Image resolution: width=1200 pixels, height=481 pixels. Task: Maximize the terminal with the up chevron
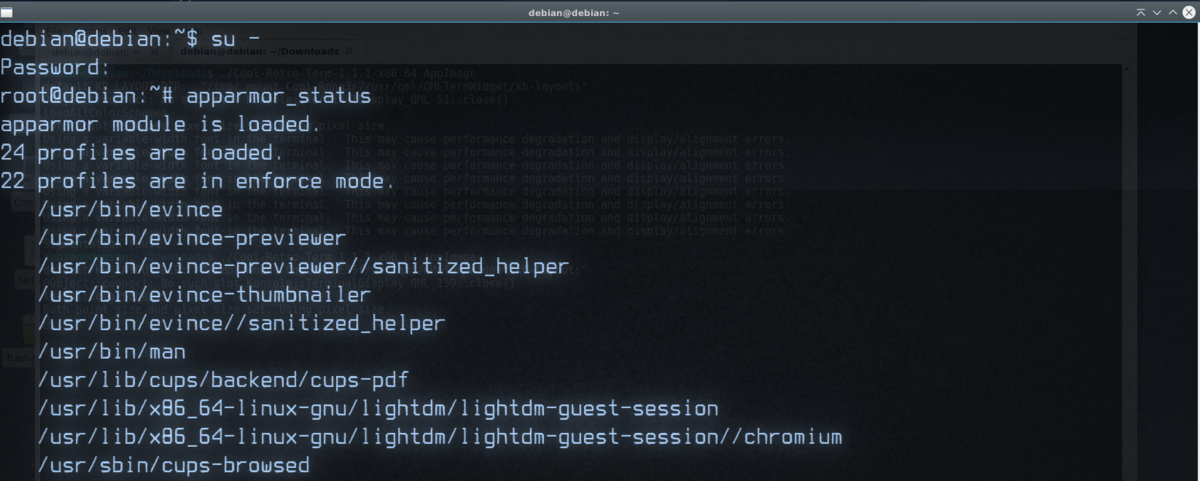1174,11
